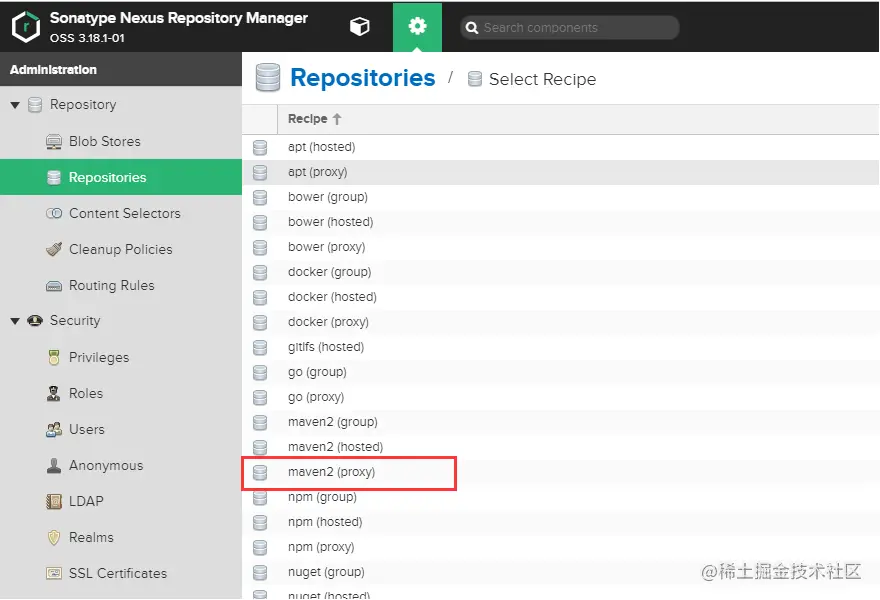Viewport: 880px width, 600px height.
Task: Select the bower (group) recipe
Action: 561,197
